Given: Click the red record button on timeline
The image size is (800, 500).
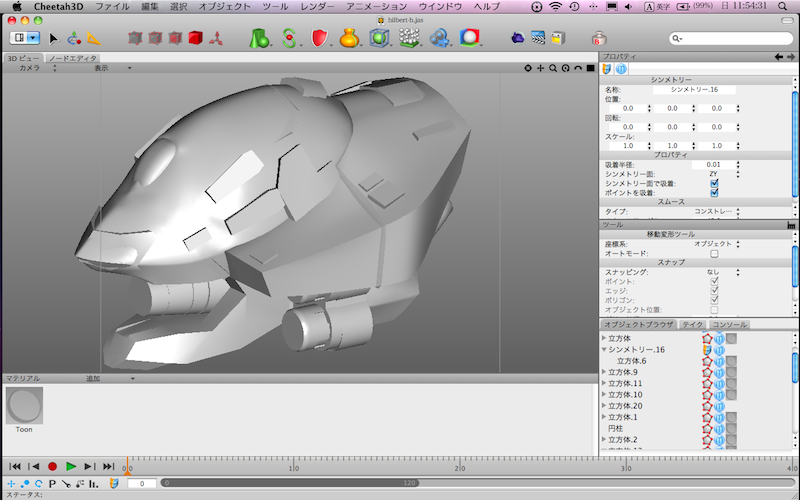Looking at the screenshot, I should [x=52, y=466].
